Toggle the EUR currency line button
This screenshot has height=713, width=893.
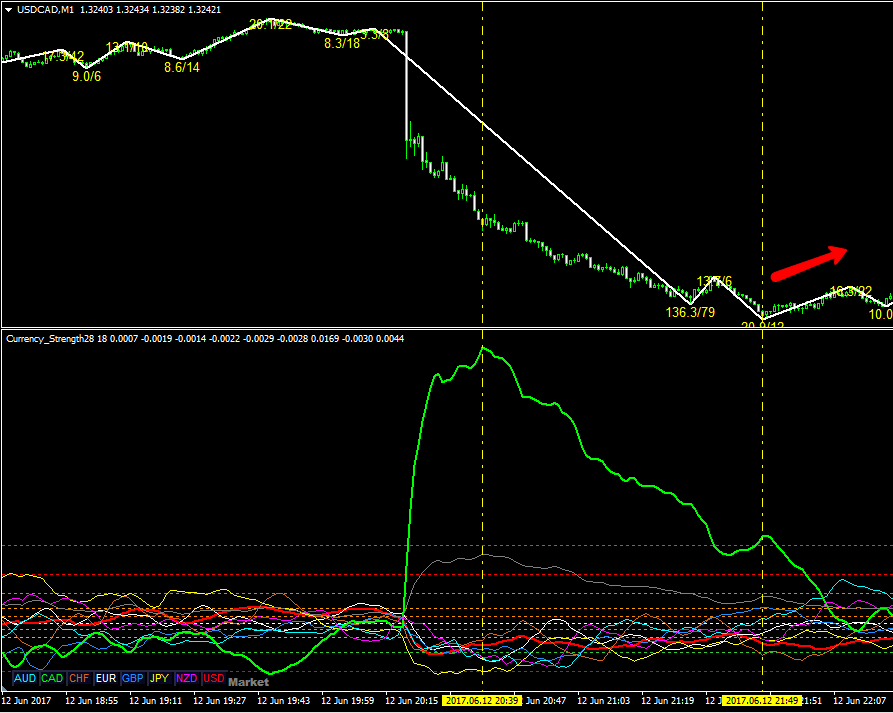tap(106, 679)
